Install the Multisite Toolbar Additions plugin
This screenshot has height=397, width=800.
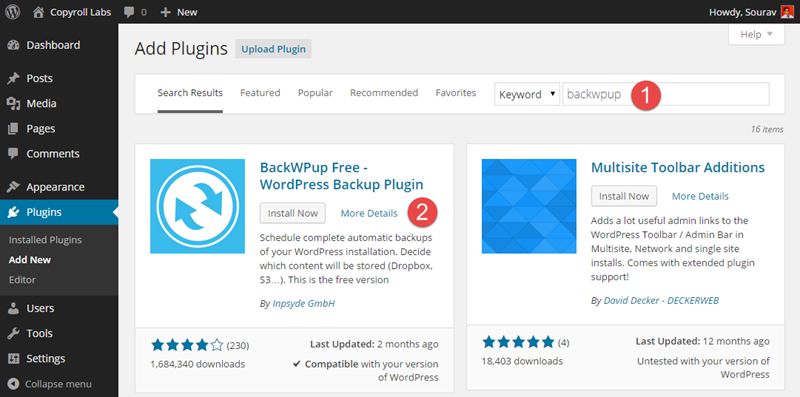624,196
